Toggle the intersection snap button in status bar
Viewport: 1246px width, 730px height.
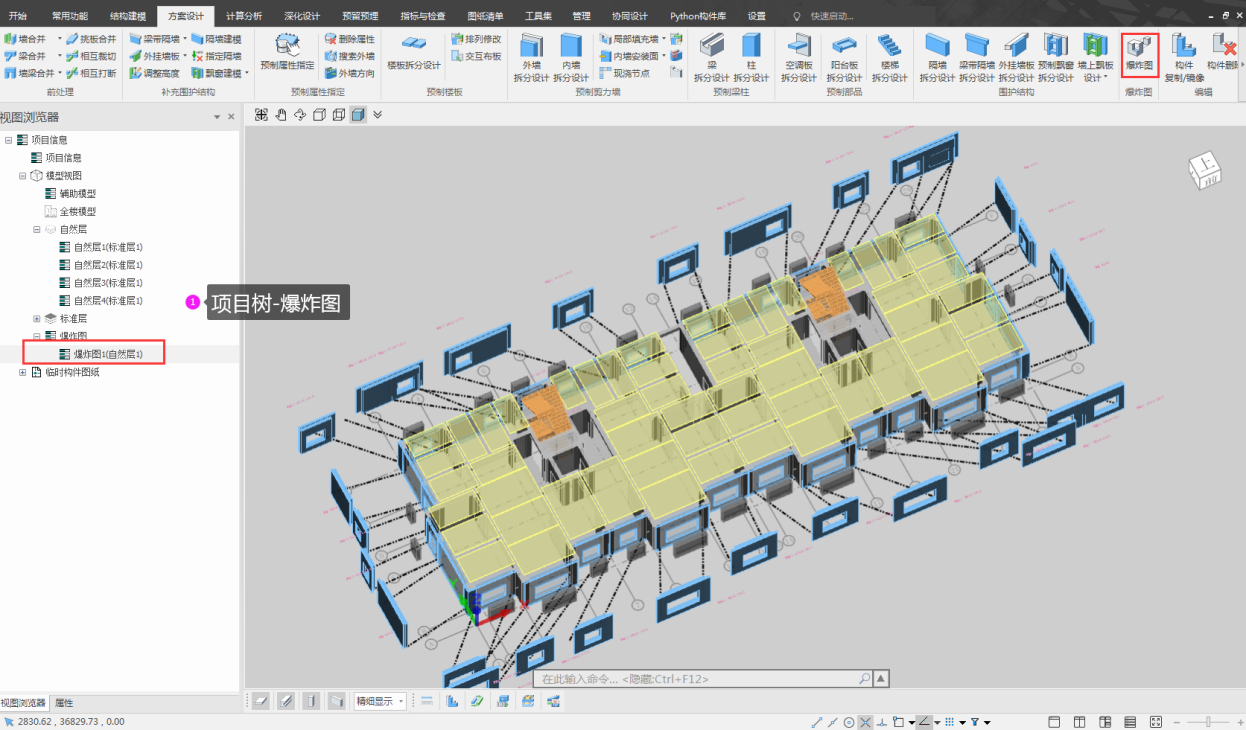coord(865,722)
